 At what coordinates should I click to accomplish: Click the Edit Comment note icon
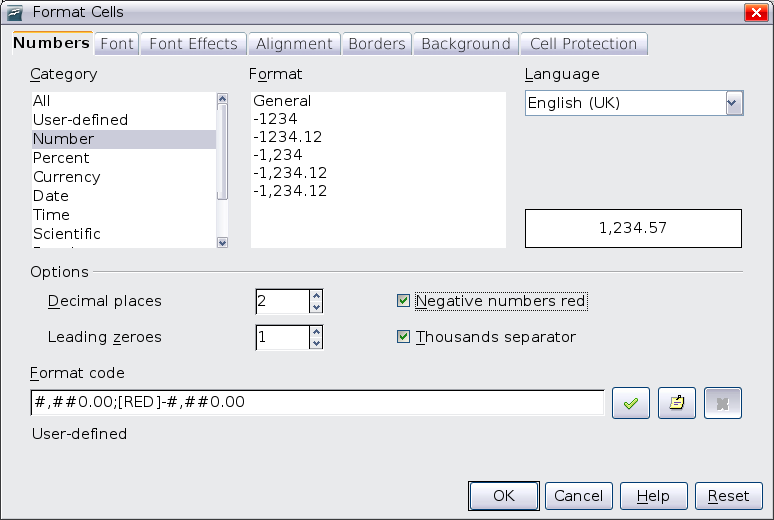pyautogui.click(x=677, y=403)
